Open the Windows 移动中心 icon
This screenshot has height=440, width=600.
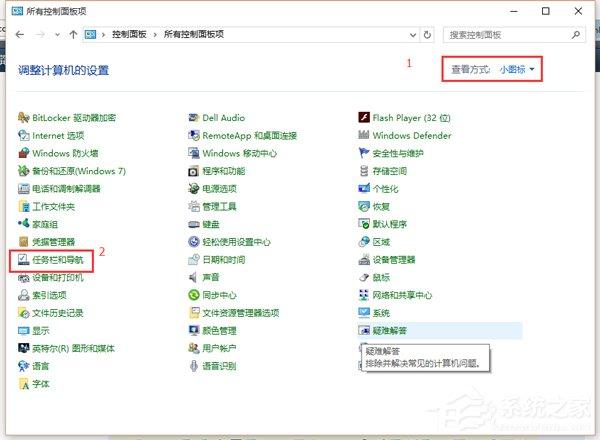click(194, 153)
